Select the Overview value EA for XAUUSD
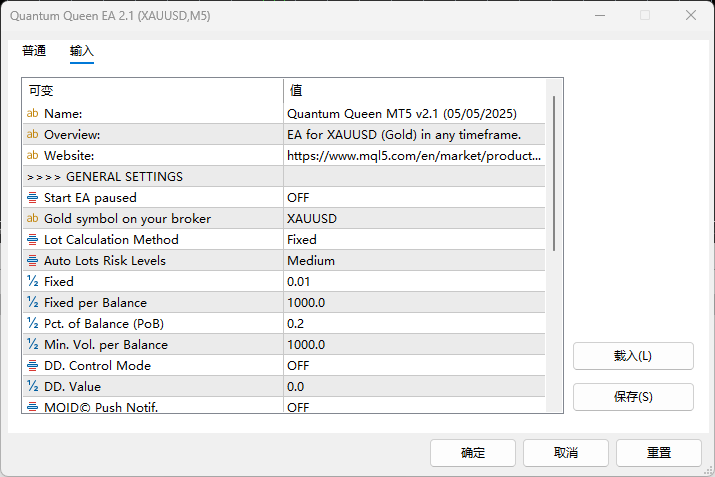The height and width of the screenshot is (477, 715). (414, 135)
